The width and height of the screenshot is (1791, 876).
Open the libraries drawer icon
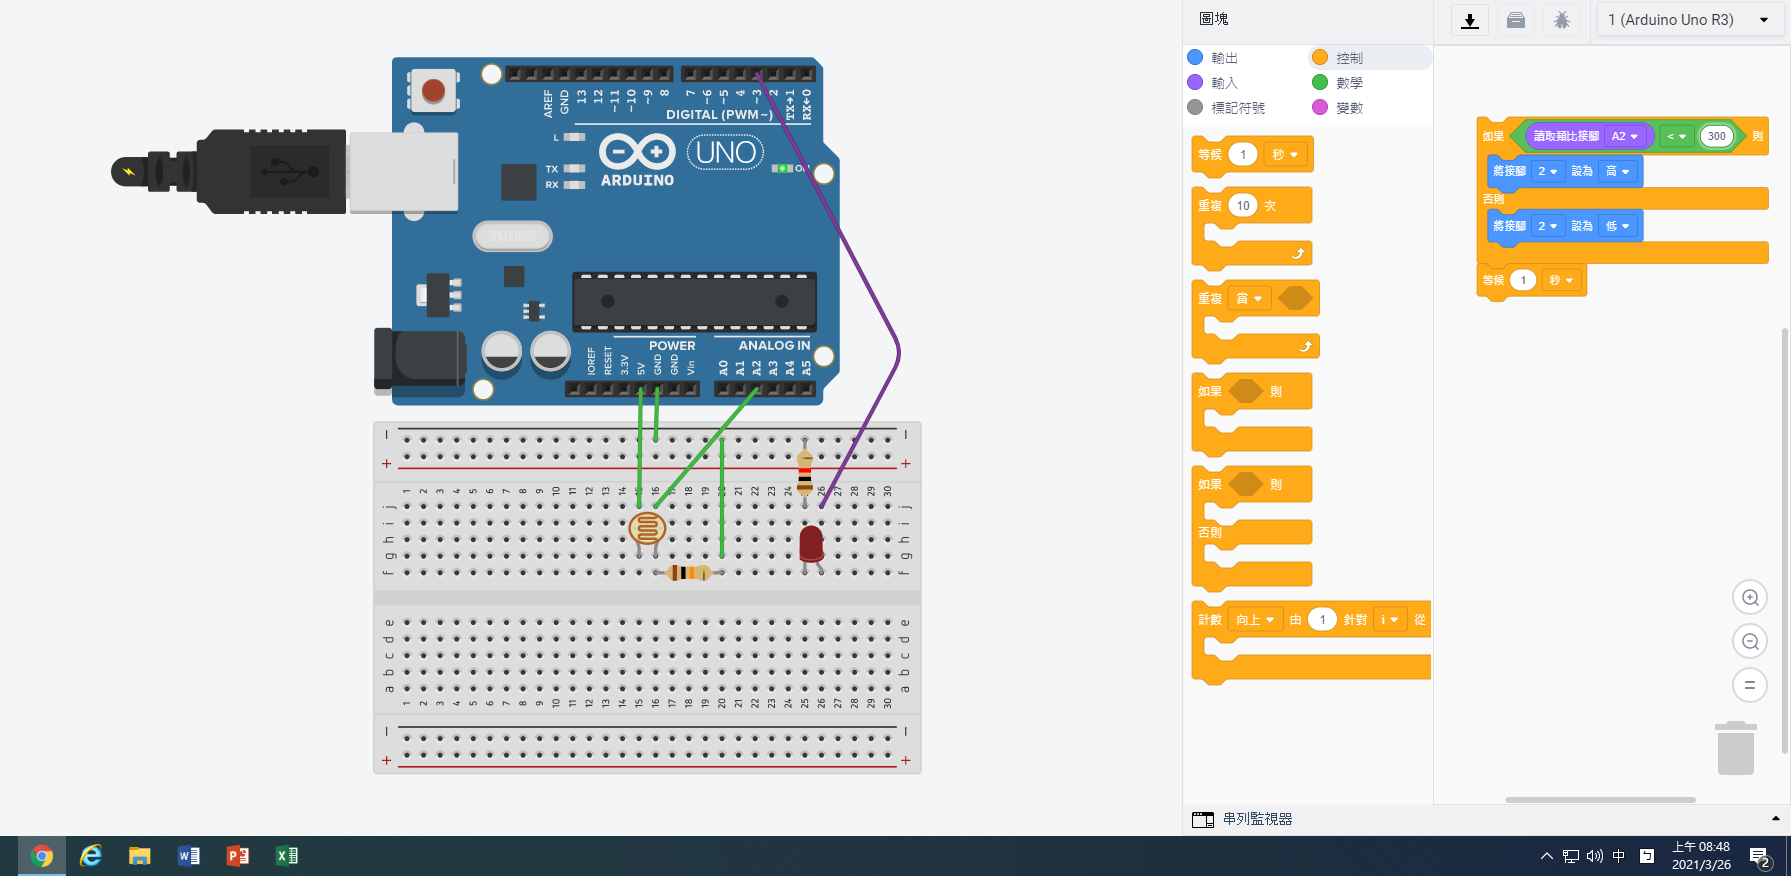tap(1516, 20)
